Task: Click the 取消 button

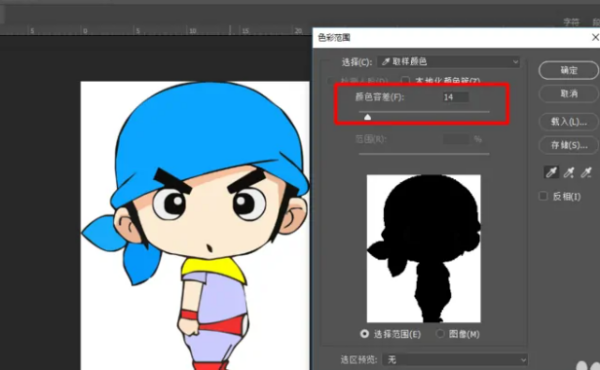Action: point(569,94)
